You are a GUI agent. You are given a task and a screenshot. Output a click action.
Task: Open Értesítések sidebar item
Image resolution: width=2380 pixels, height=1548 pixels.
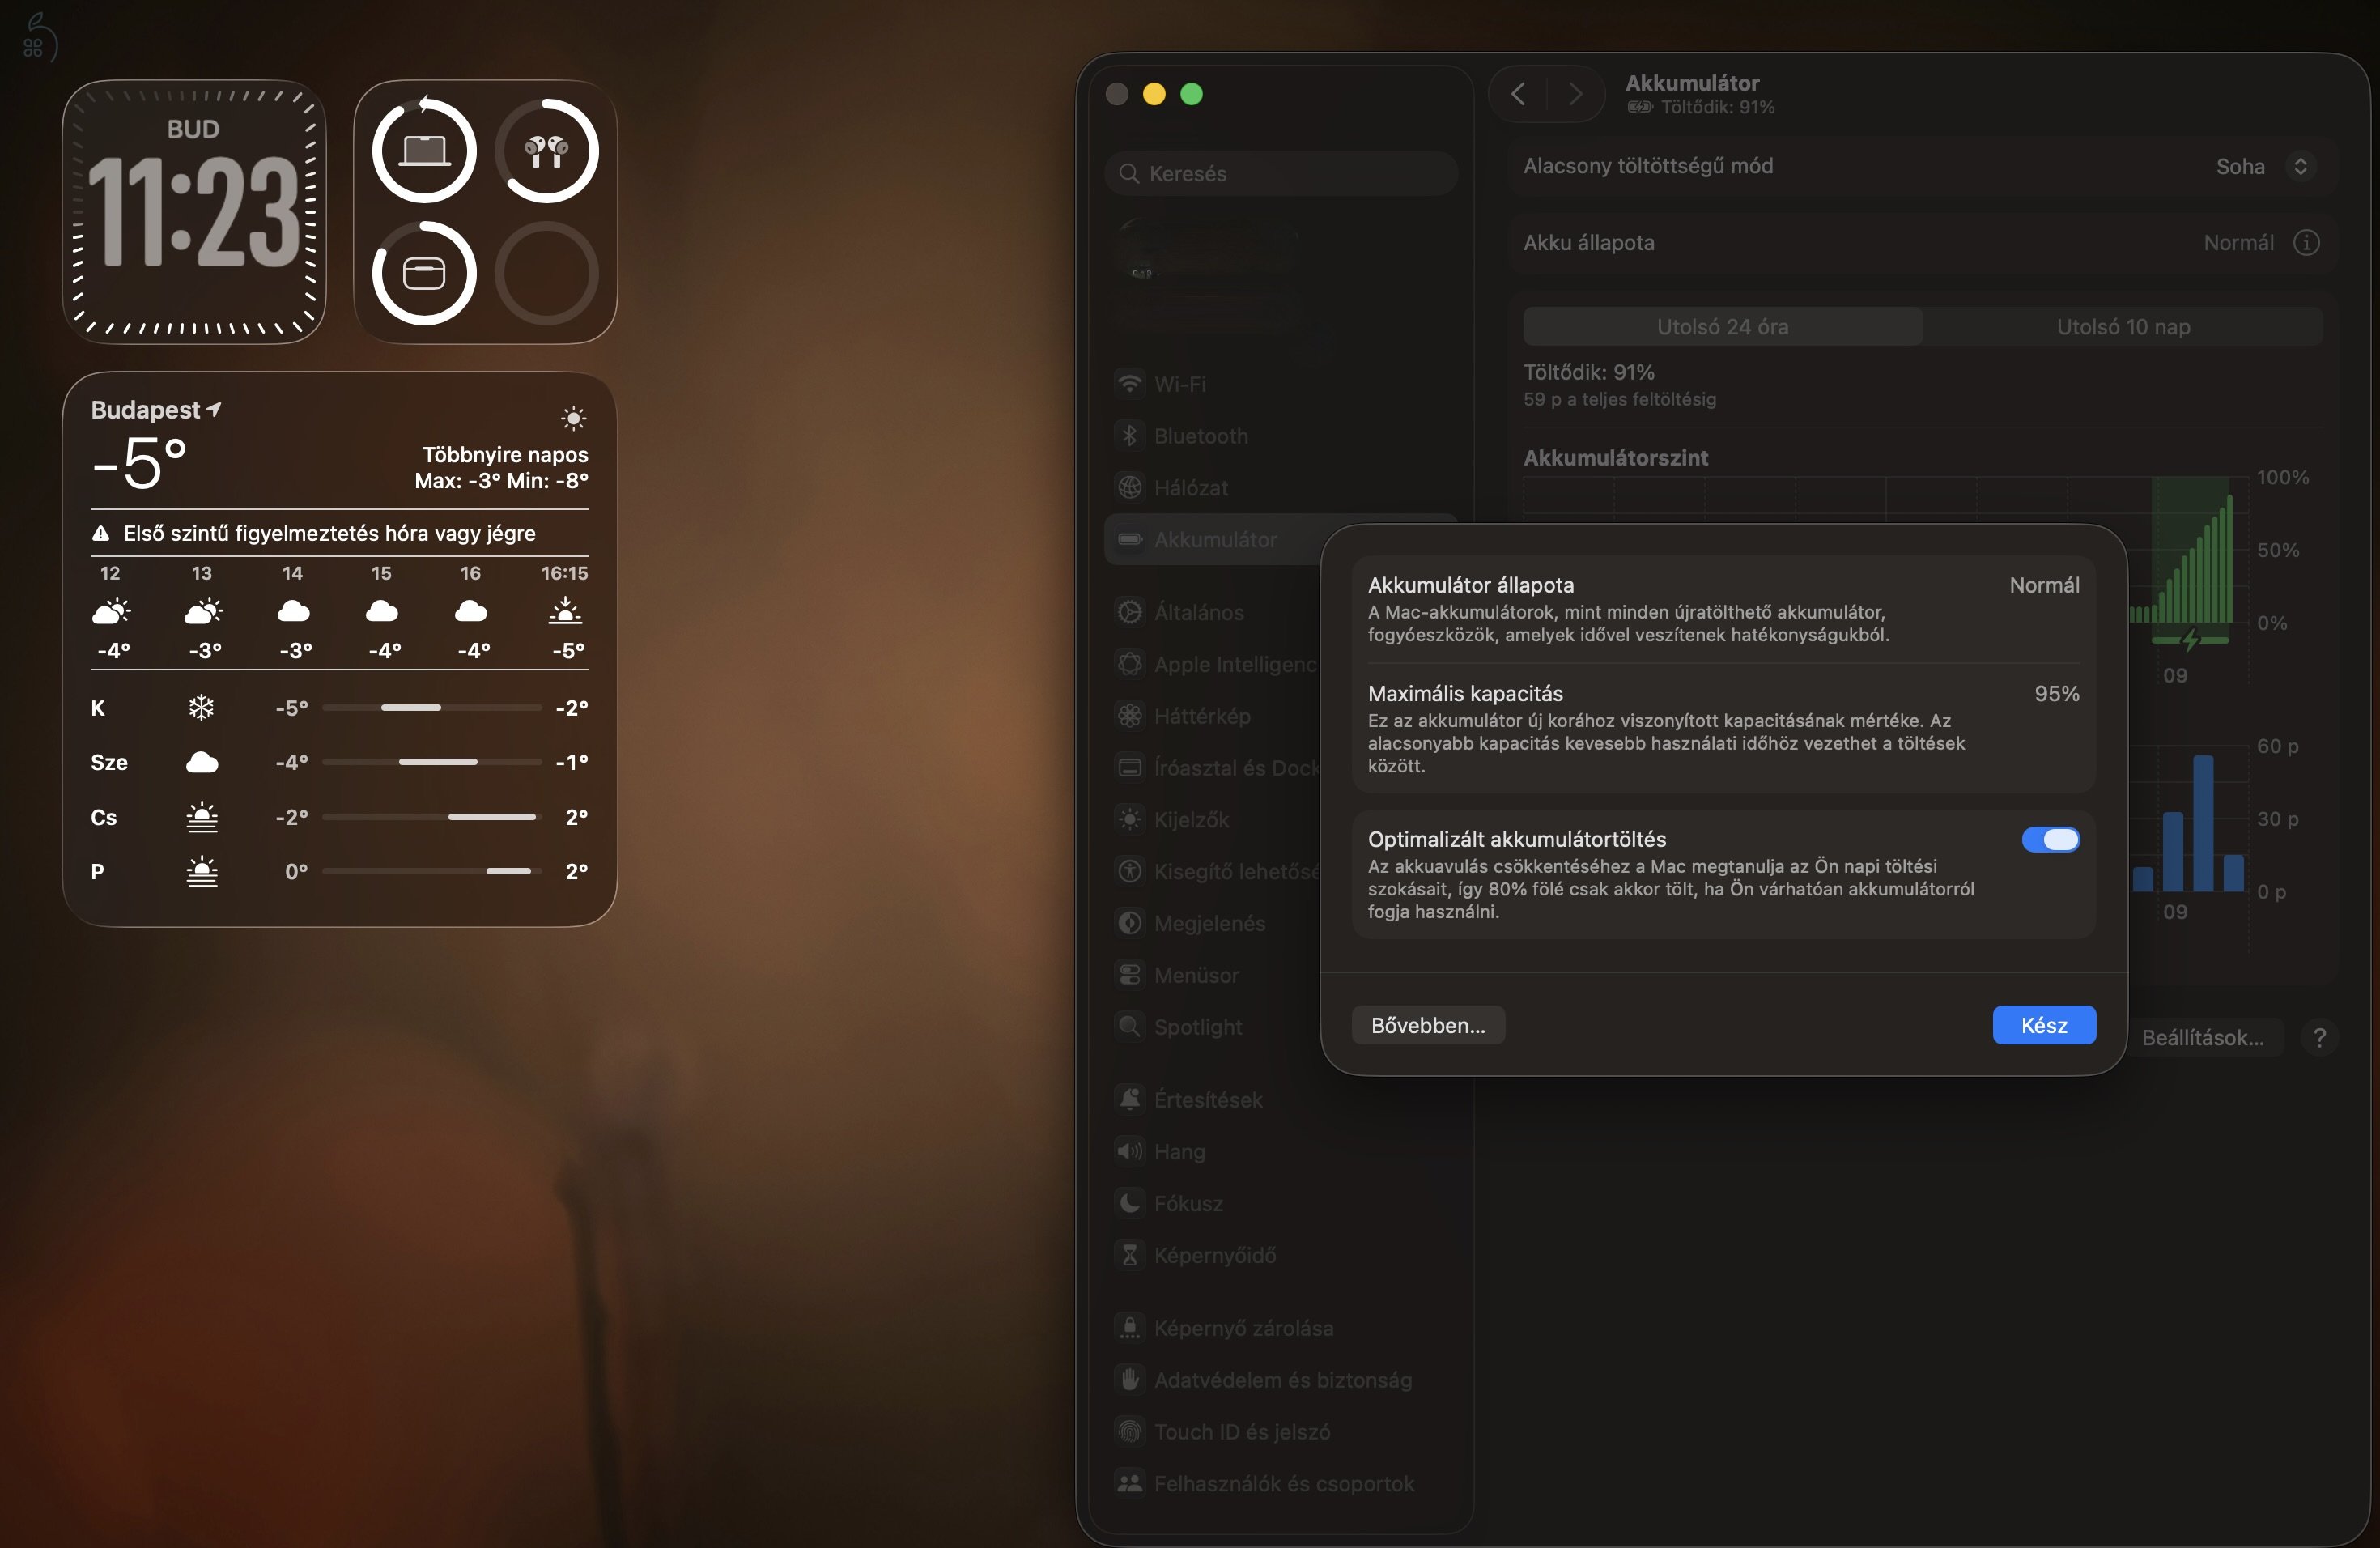(x=1207, y=1100)
